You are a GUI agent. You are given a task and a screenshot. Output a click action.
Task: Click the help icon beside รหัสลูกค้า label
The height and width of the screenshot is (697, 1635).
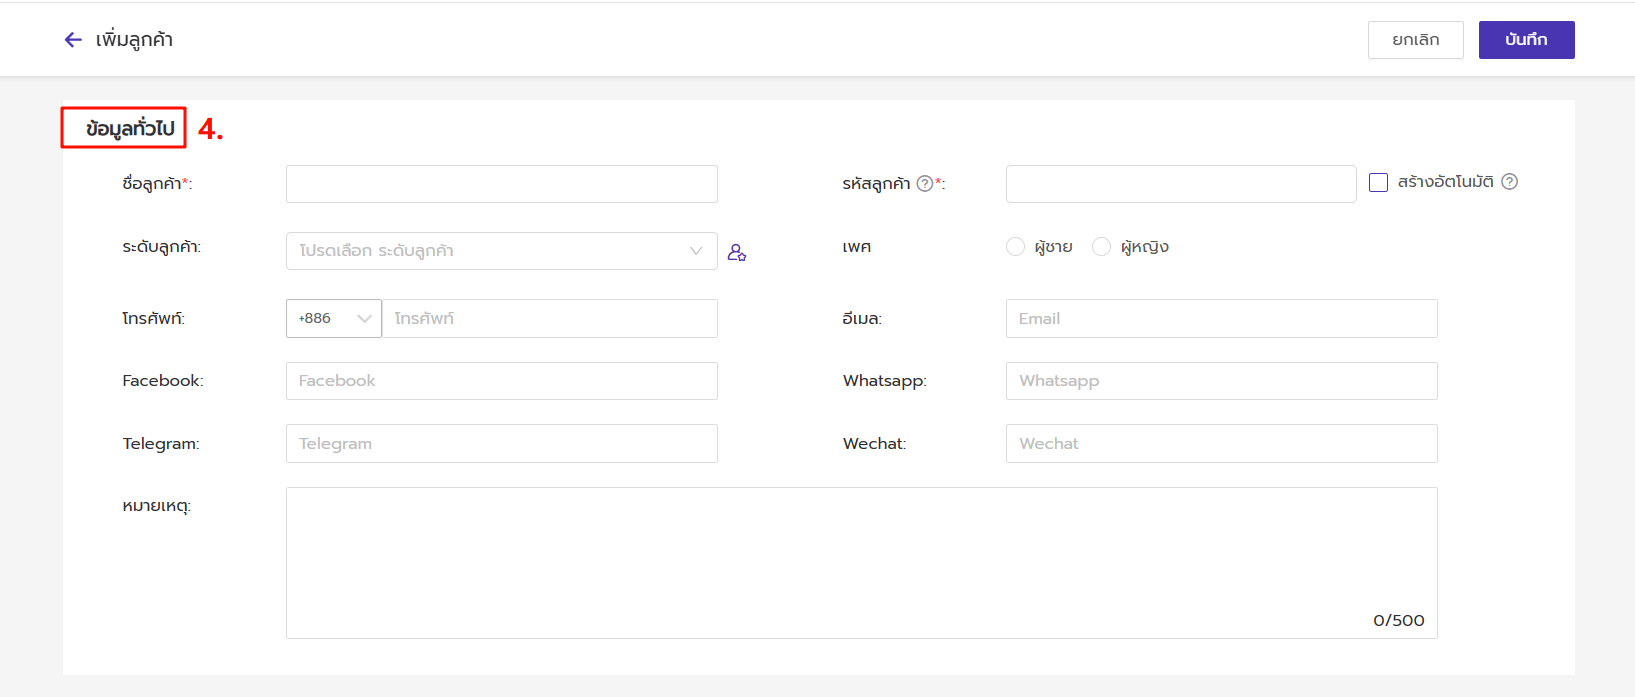(x=925, y=183)
